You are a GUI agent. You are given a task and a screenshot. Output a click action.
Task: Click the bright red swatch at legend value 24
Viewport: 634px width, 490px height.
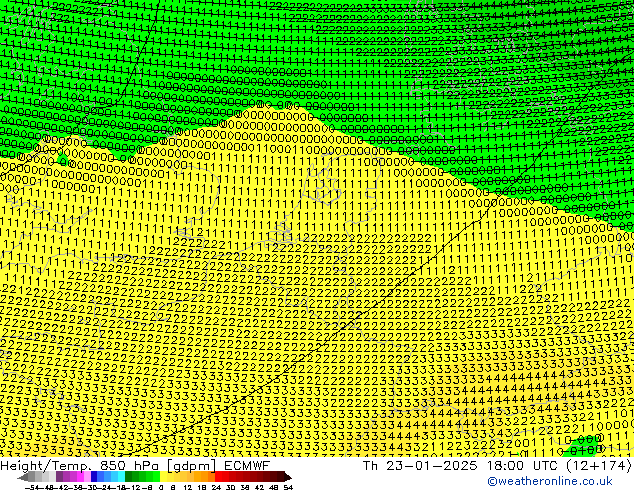click(218, 477)
